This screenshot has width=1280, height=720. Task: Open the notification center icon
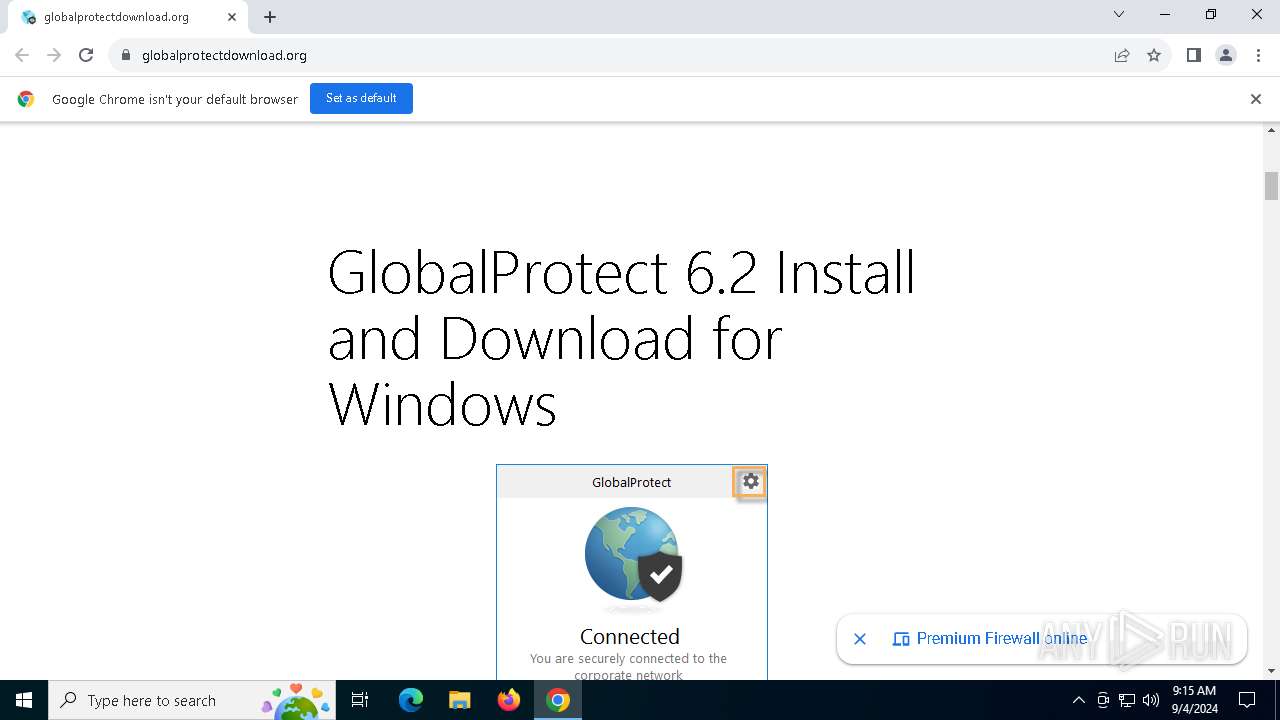1247,700
